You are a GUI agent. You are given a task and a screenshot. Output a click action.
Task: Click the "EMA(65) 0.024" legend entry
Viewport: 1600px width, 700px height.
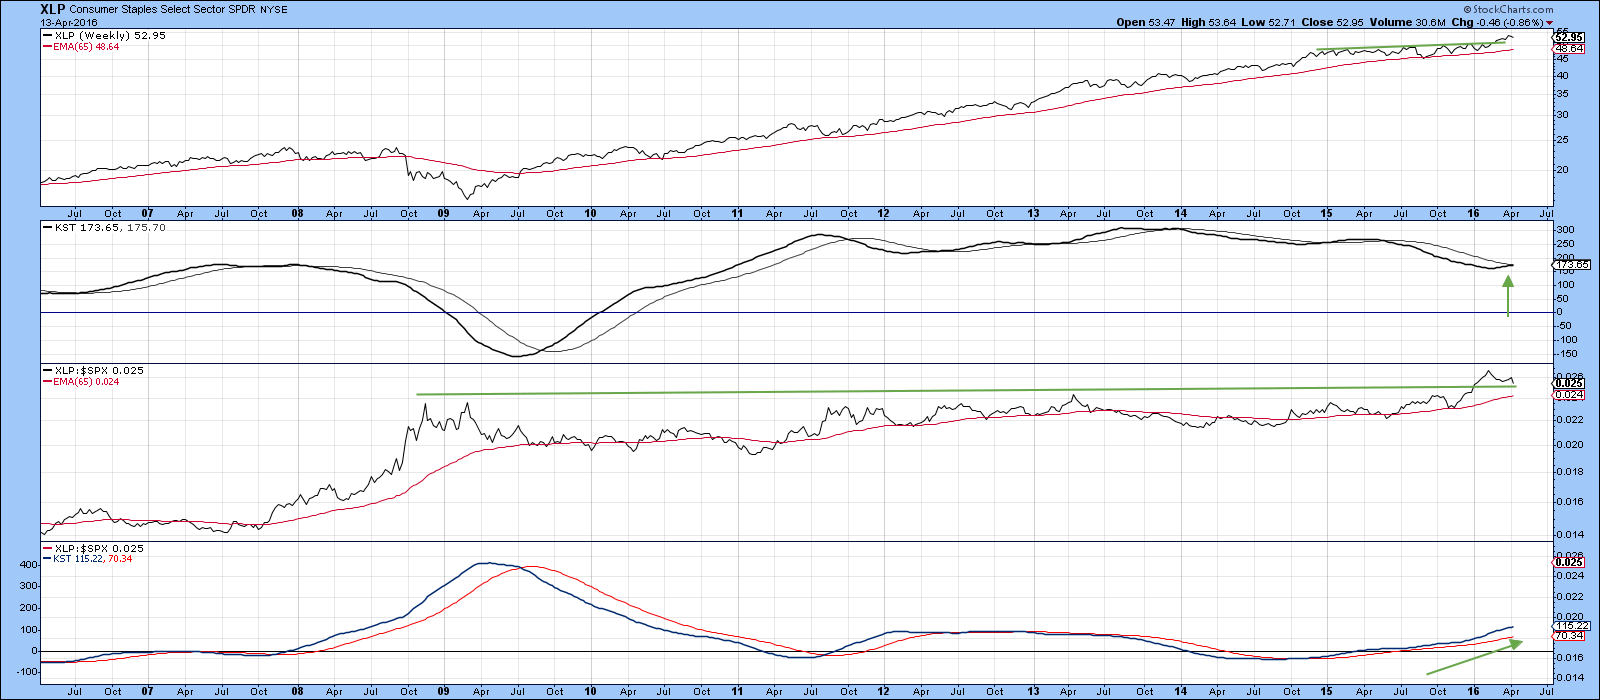click(x=80, y=382)
